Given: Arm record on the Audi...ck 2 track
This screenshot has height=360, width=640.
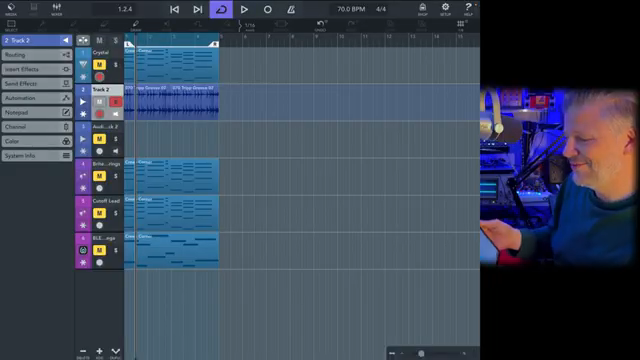Looking at the screenshot, I should 99,151.
